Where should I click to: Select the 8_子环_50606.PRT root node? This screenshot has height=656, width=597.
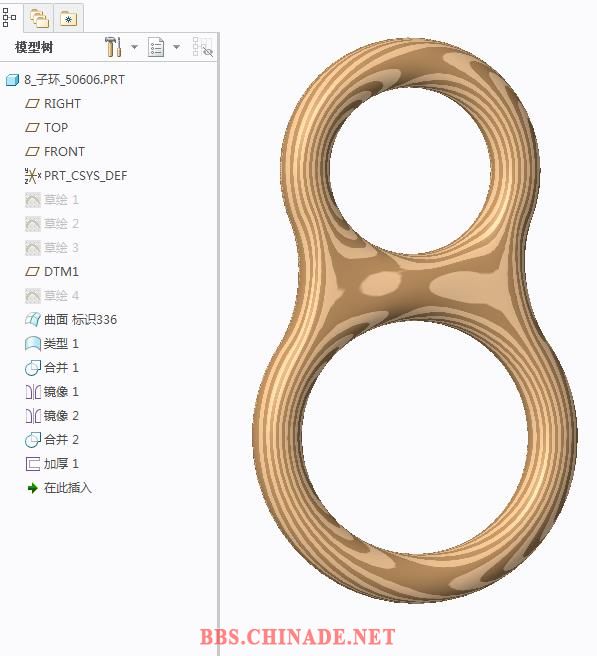tap(74, 79)
